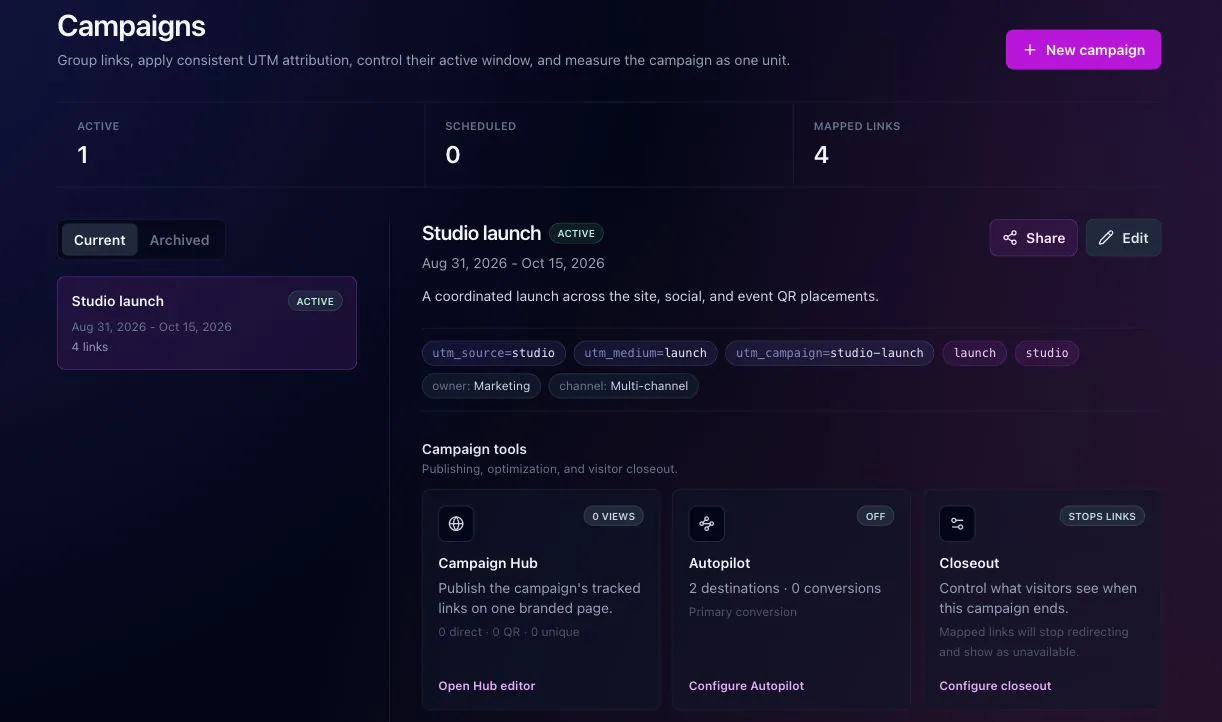Click the Campaigns page heading
The height and width of the screenshot is (722, 1222).
click(x=131, y=26)
